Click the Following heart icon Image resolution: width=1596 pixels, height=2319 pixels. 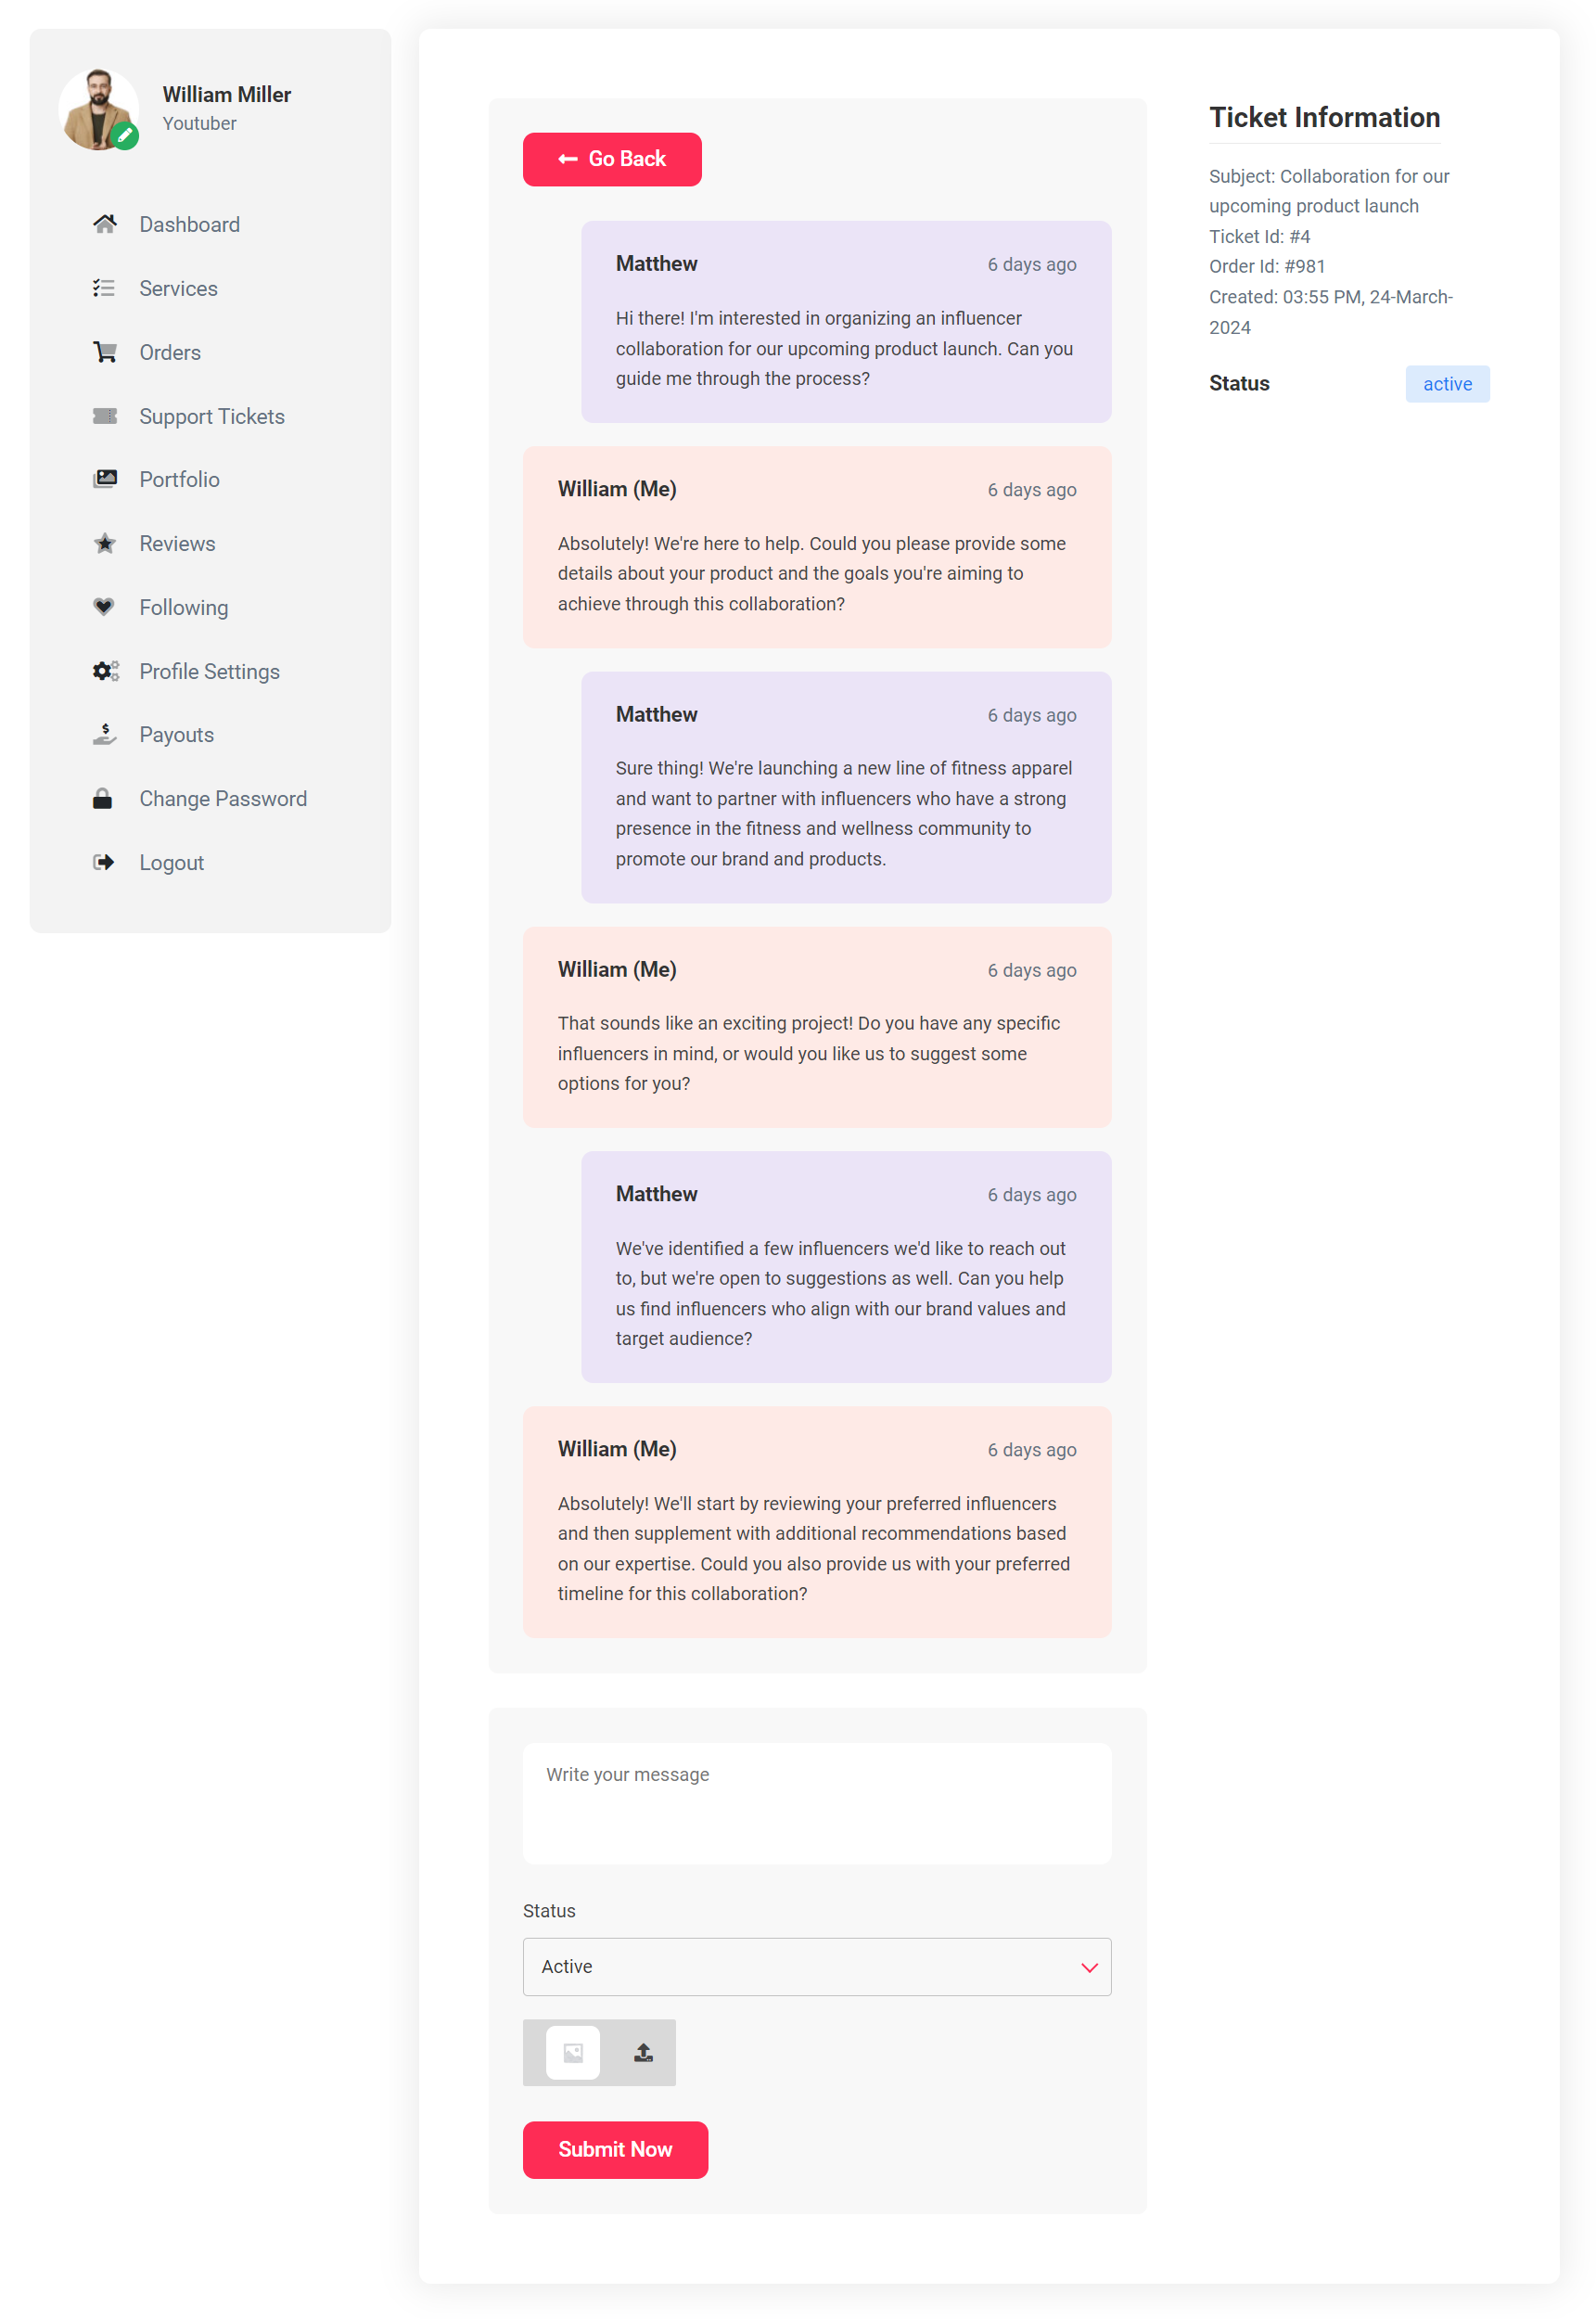[104, 607]
